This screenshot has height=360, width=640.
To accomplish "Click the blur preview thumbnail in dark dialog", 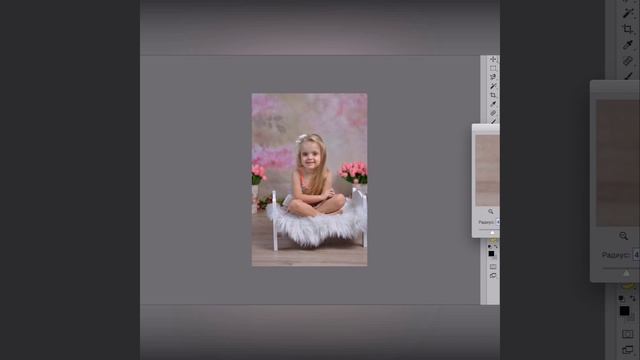I will 618,163.
